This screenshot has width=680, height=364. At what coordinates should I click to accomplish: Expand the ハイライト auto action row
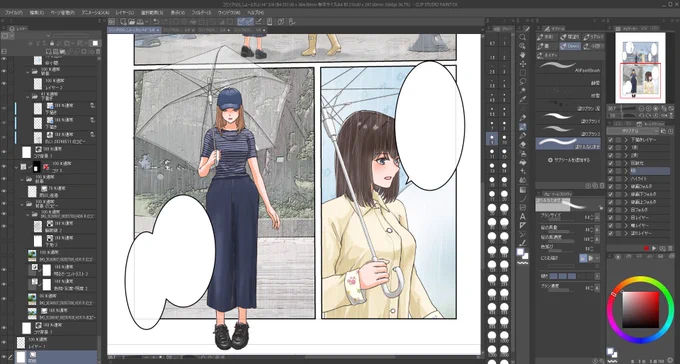(626, 179)
